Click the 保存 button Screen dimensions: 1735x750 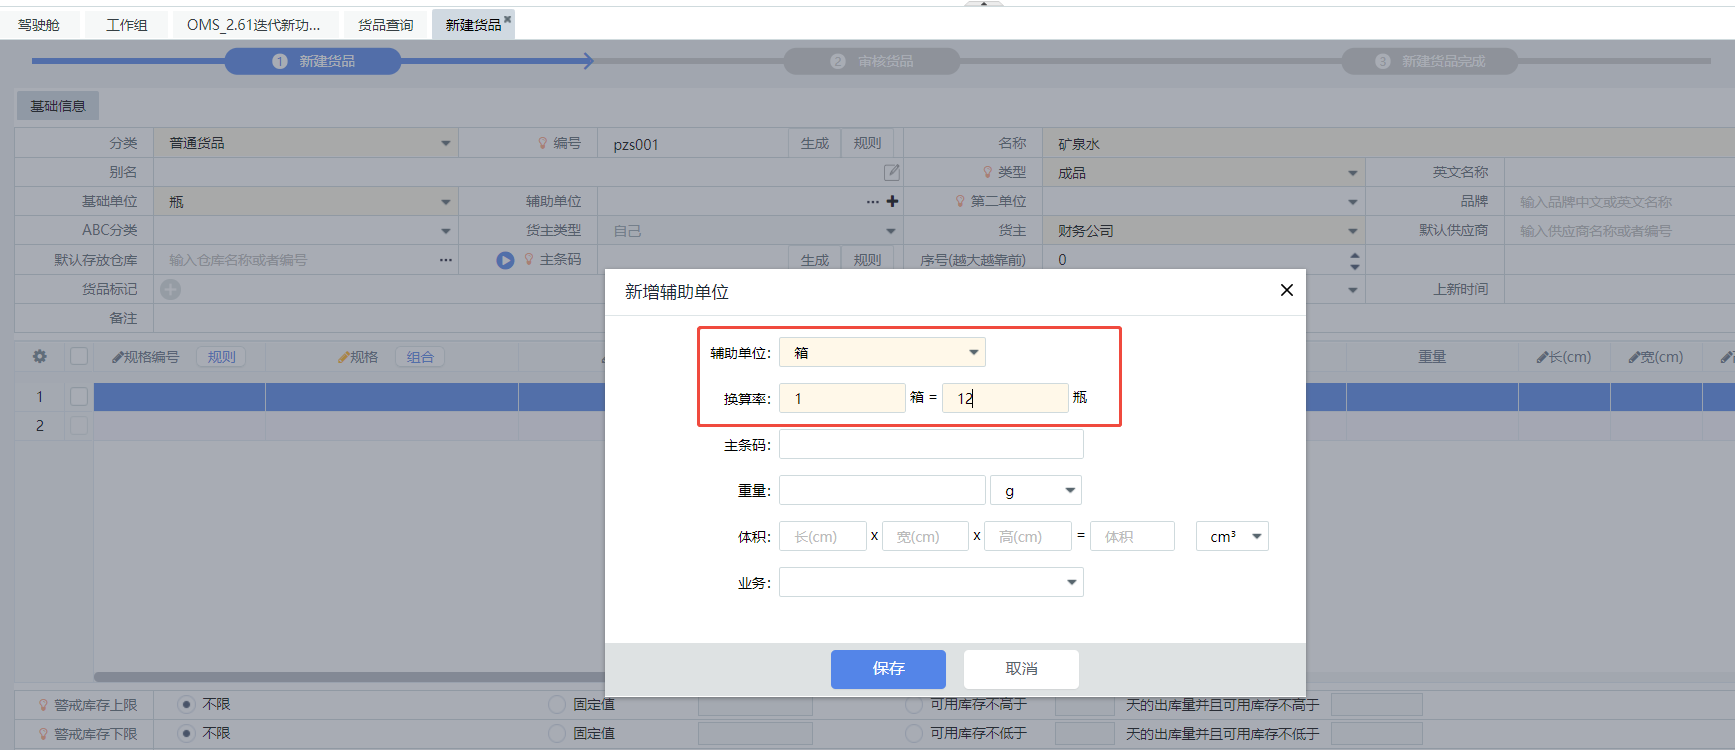click(888, 669)
